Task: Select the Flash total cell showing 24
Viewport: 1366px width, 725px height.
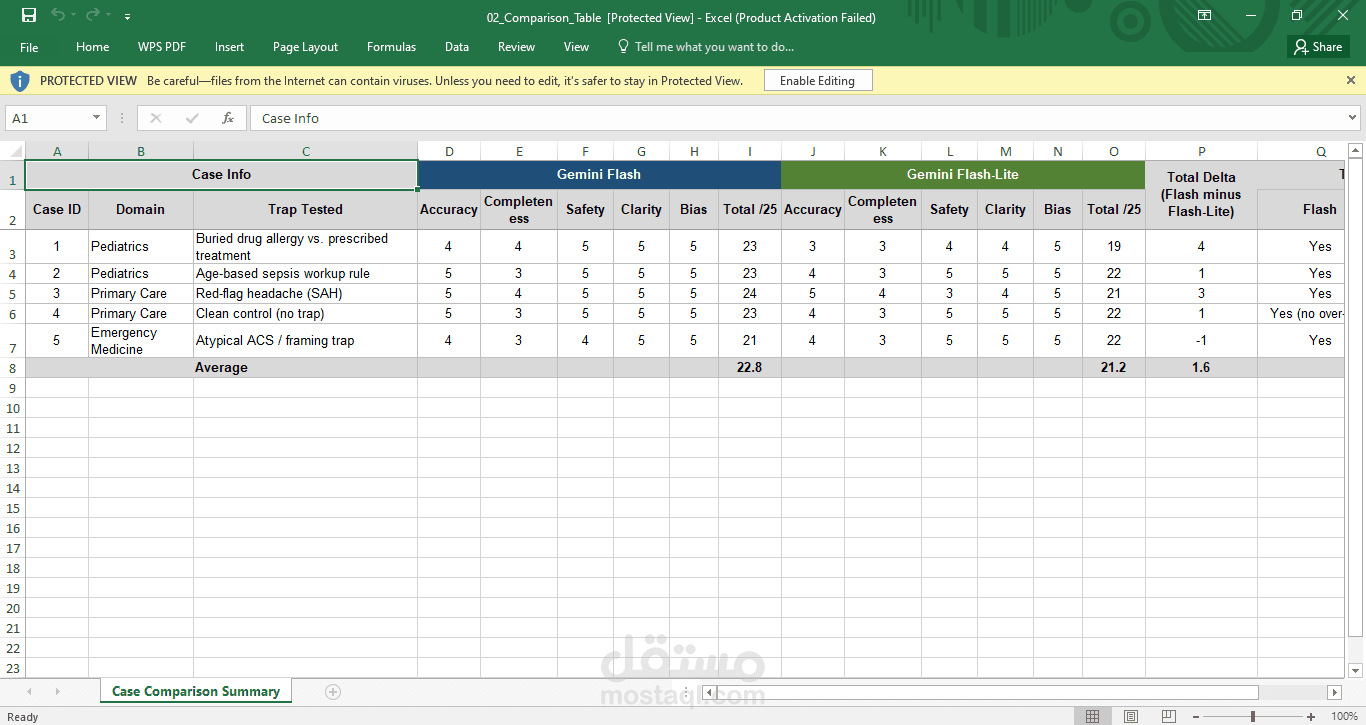Action: [x=750, y=293]
